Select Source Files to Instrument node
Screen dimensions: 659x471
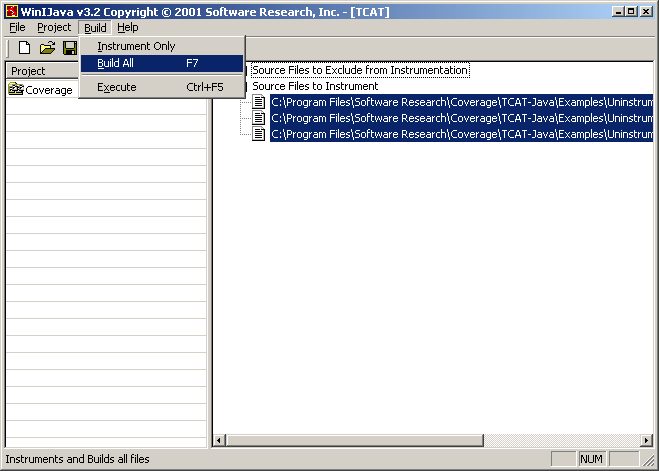click(315, 86)
